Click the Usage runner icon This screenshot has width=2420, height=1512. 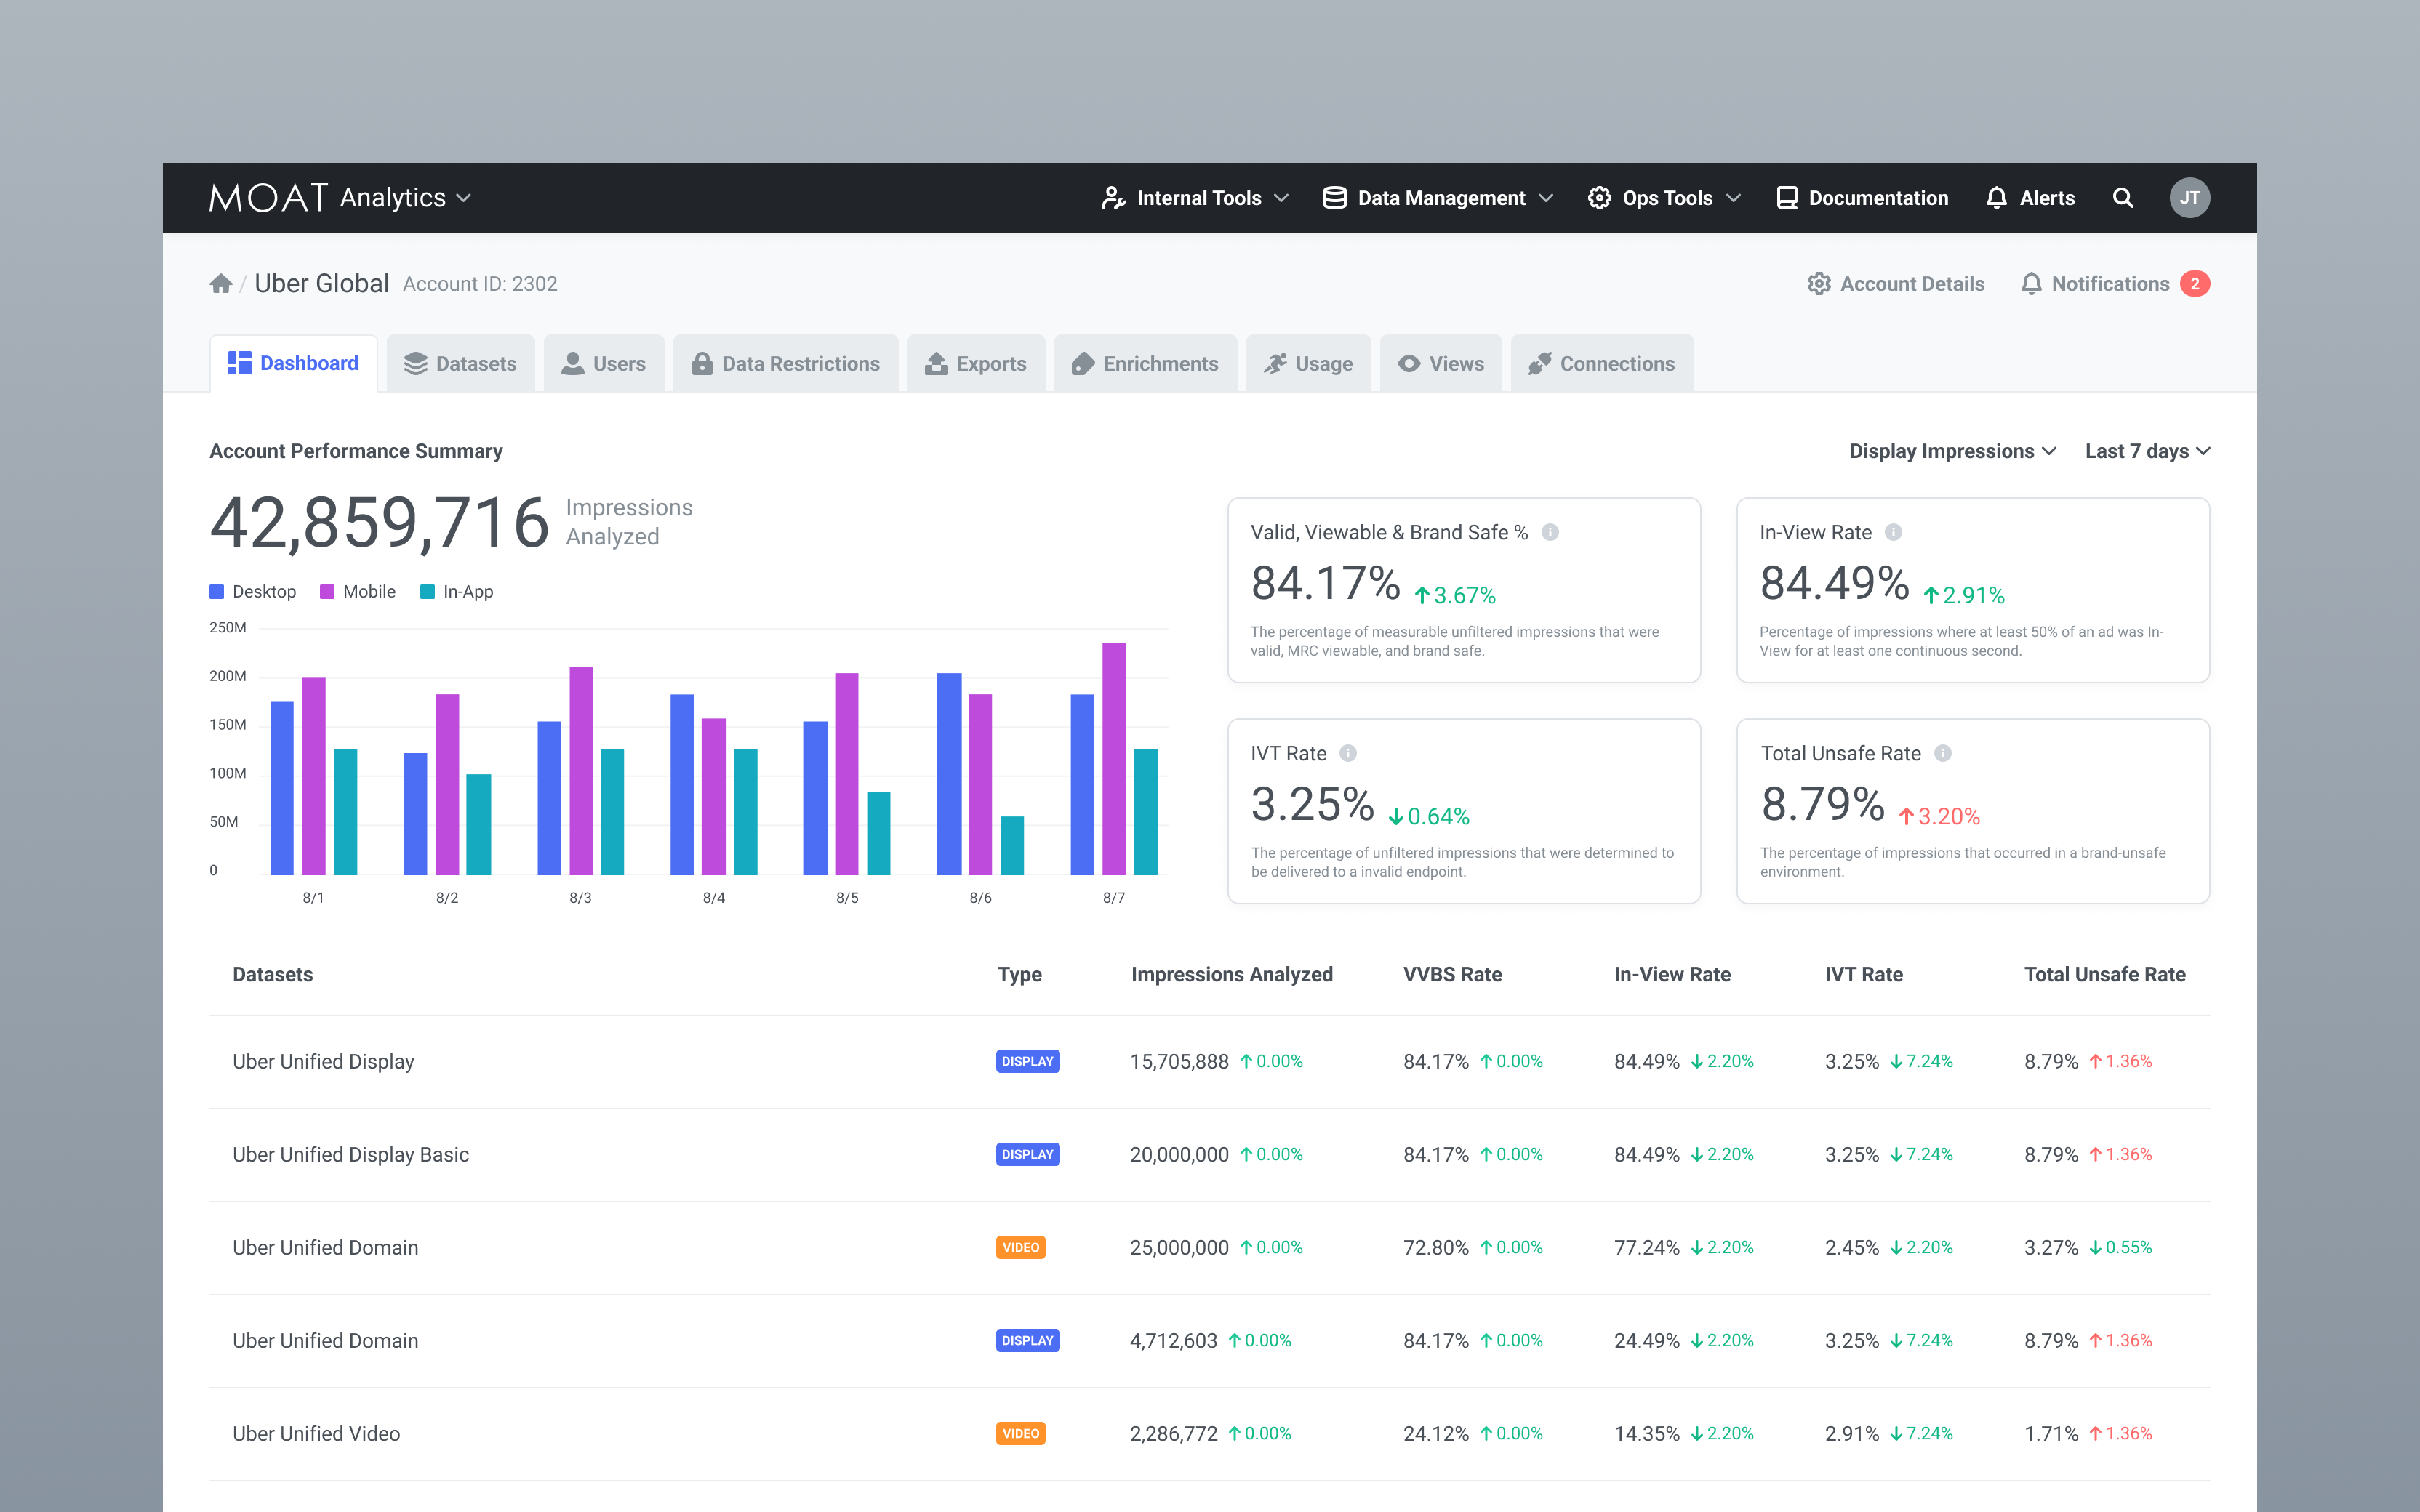tap(1275, 364)
